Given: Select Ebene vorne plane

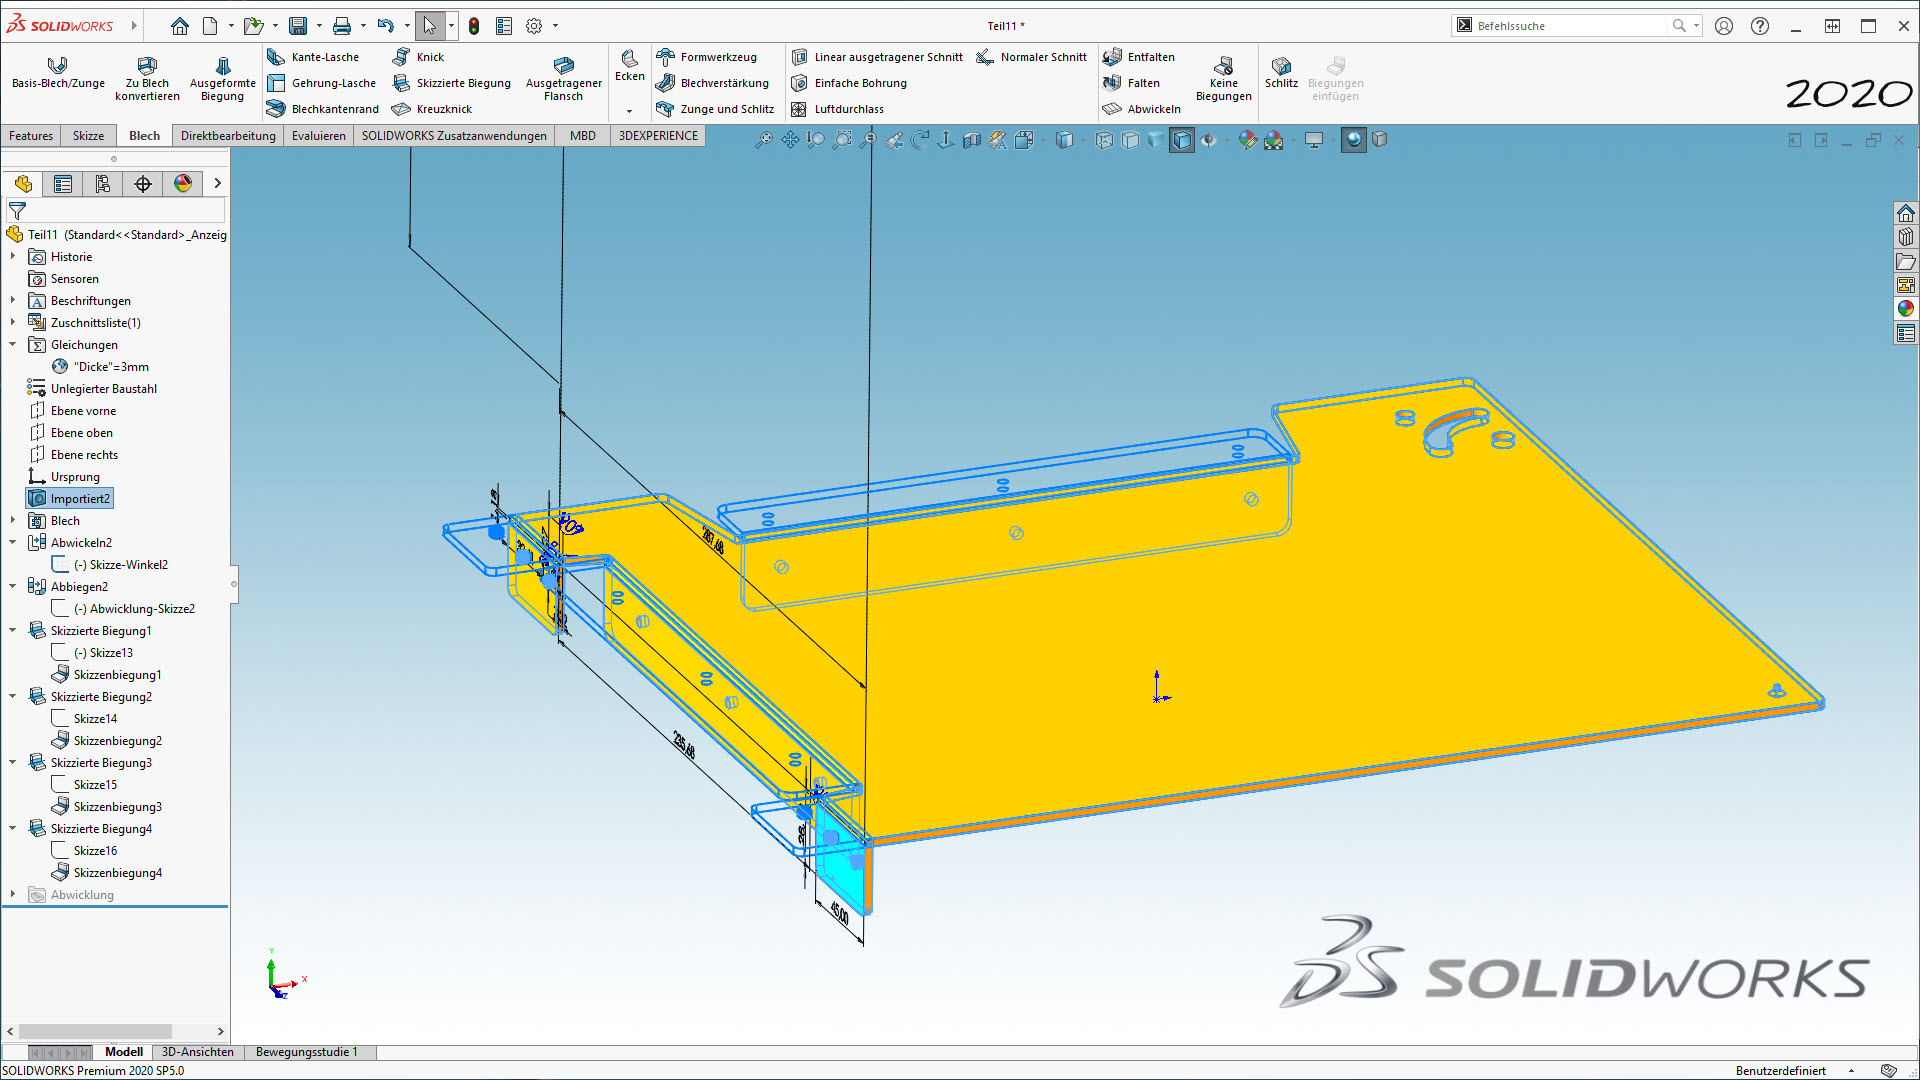Looking at the screenshot, I should tap(73, 411).
